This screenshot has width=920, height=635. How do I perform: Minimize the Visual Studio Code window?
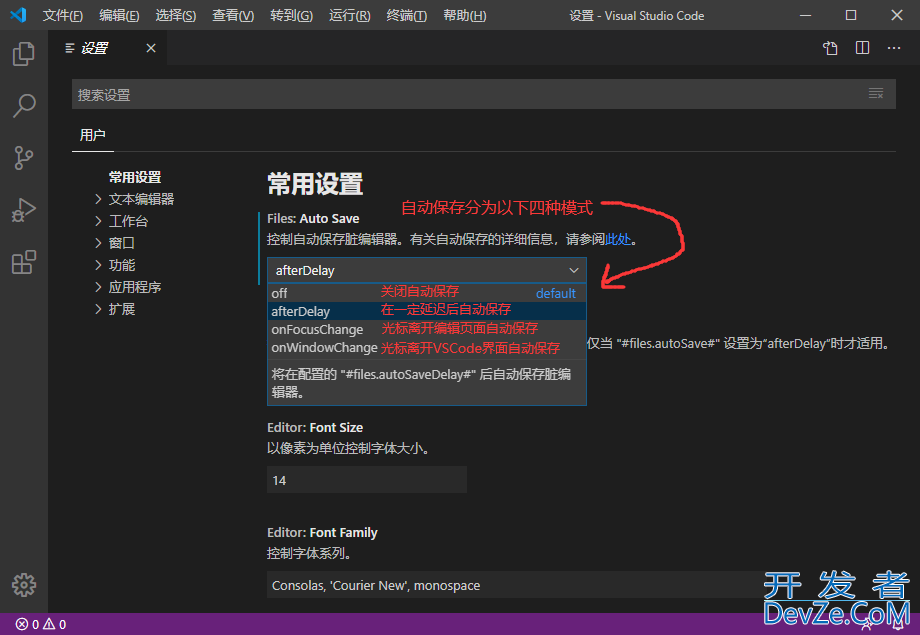tap(806, 15)
